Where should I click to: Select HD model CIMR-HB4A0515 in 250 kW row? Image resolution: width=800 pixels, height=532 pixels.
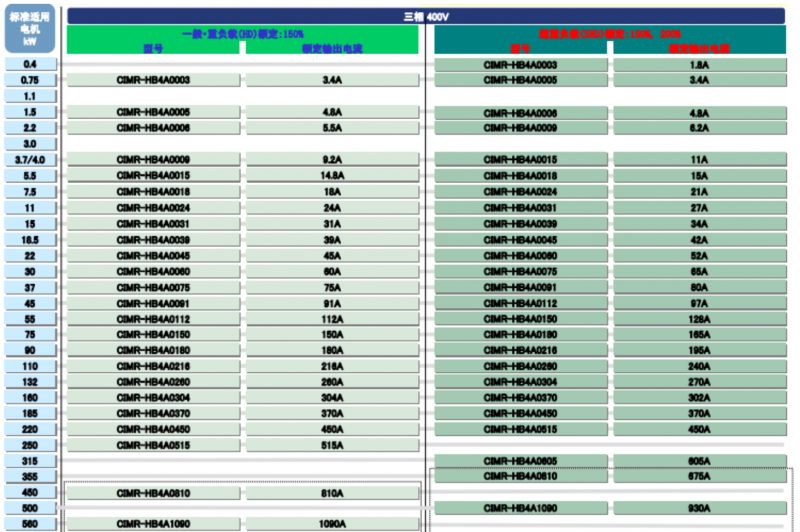[x=153, y=445]
